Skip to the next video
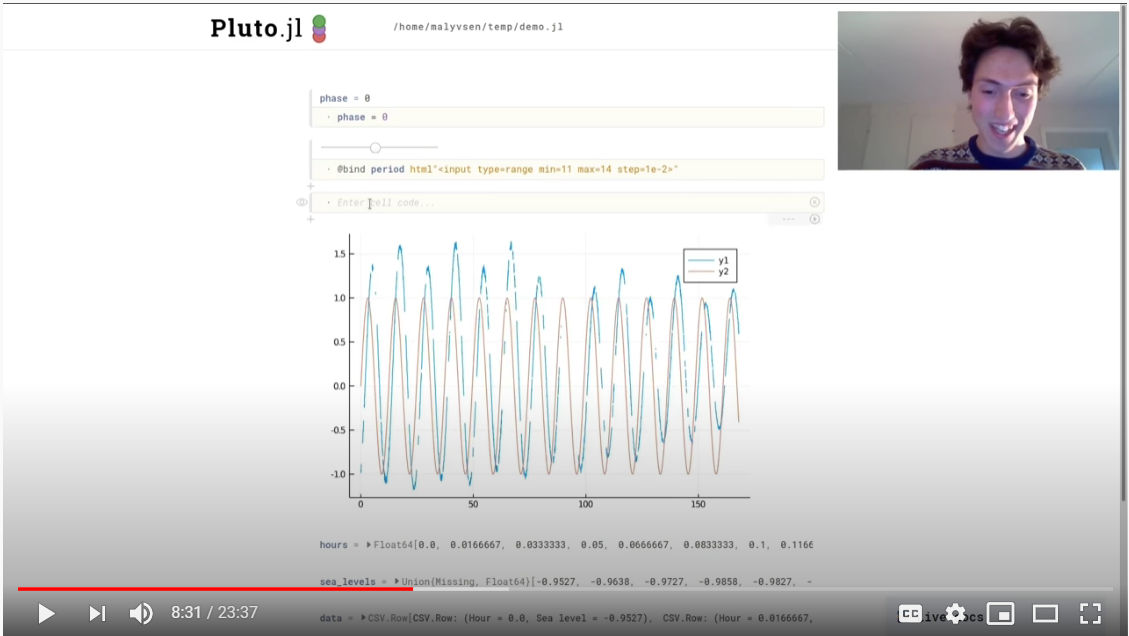The image size is (1129, 636). point(97,613)
